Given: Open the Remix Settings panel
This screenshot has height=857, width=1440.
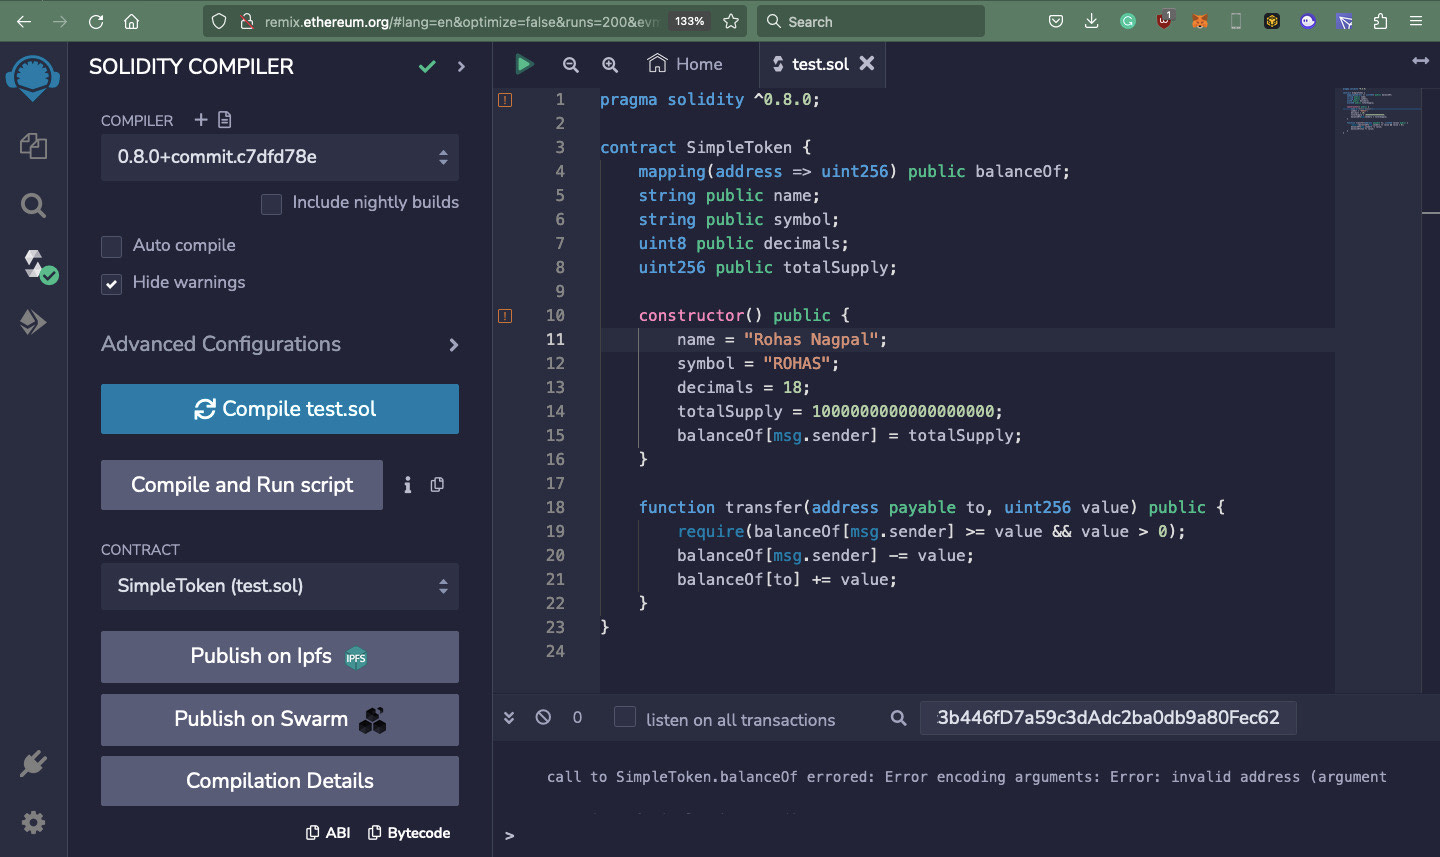Looking at the screenshot, I should [33, 822].
